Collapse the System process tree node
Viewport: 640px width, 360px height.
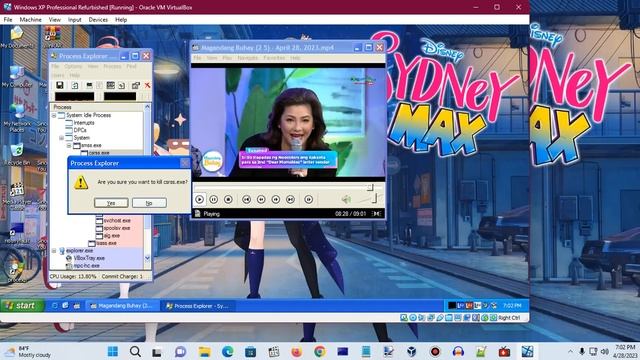61,138
